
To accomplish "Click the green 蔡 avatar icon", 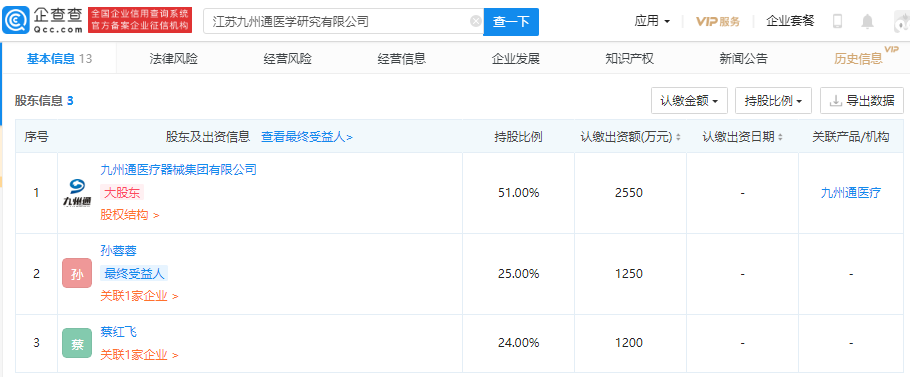I will [77, 343].
